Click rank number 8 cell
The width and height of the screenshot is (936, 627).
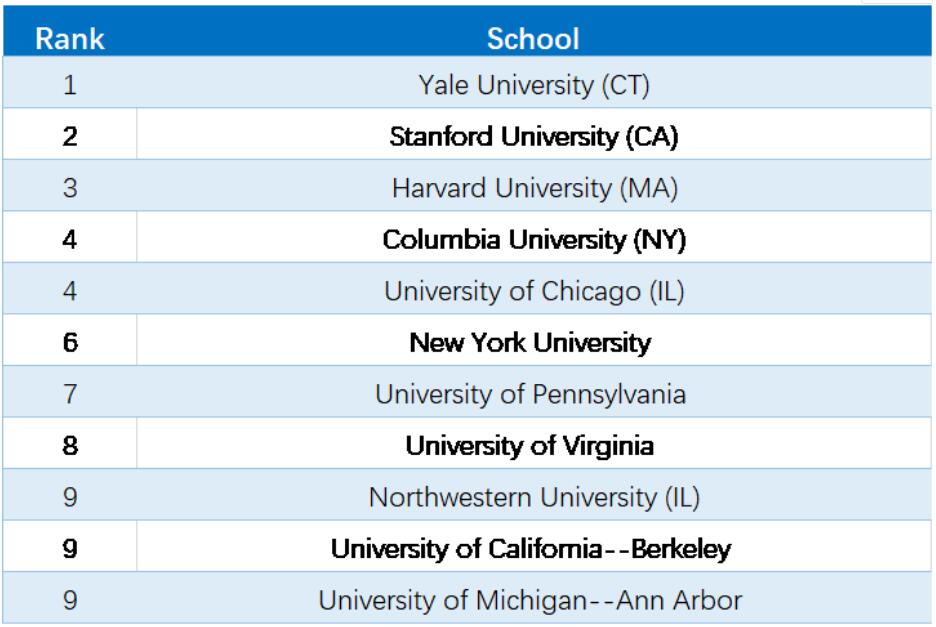(x=70, y=443)
